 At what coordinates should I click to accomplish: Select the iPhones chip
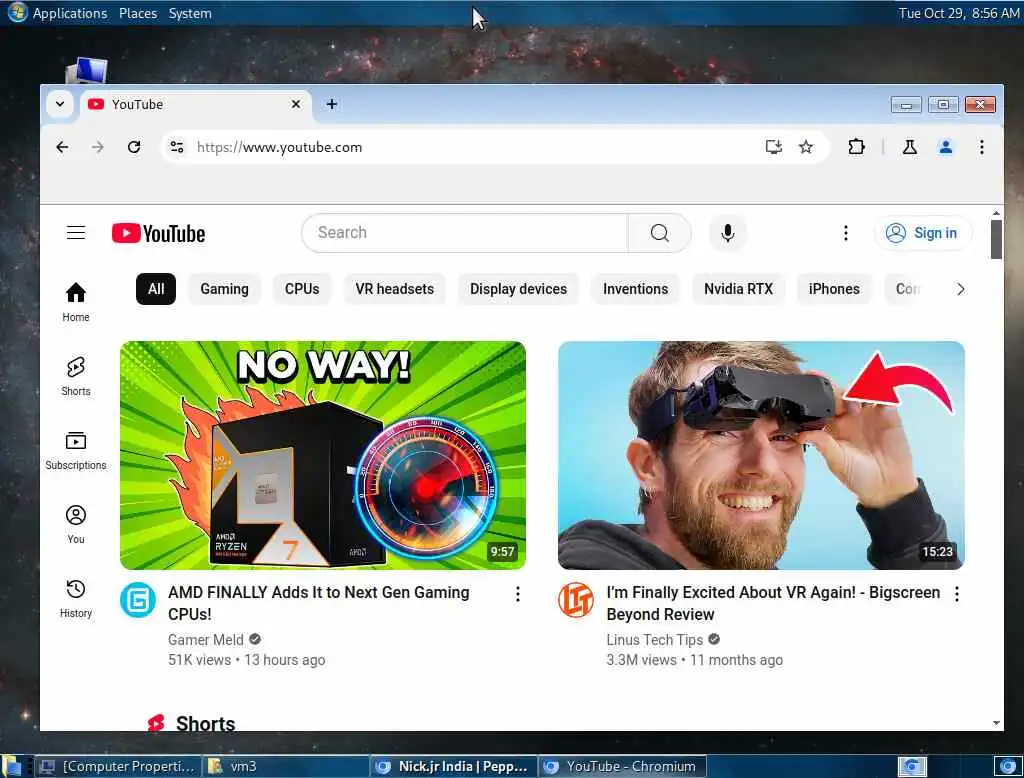[834, 289]
